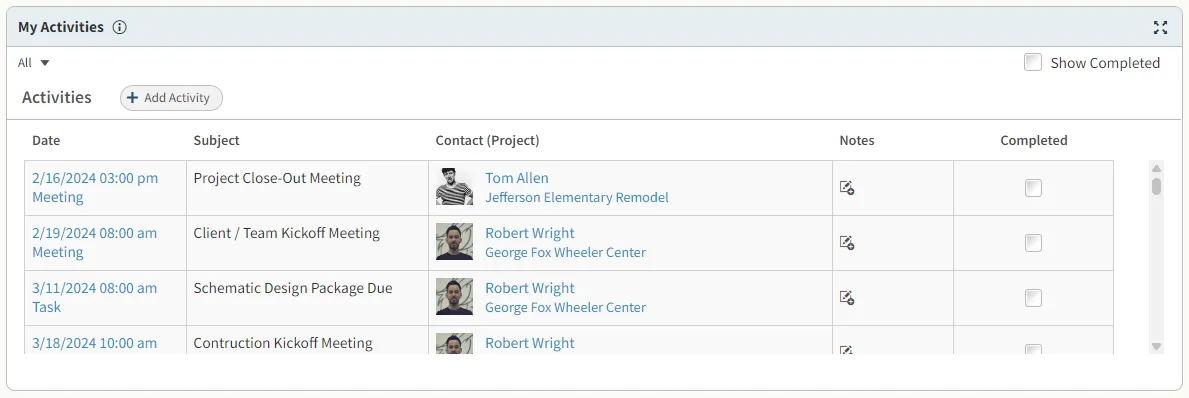
Task: Enable the Show Completed checkbox
Action: 1032,62
